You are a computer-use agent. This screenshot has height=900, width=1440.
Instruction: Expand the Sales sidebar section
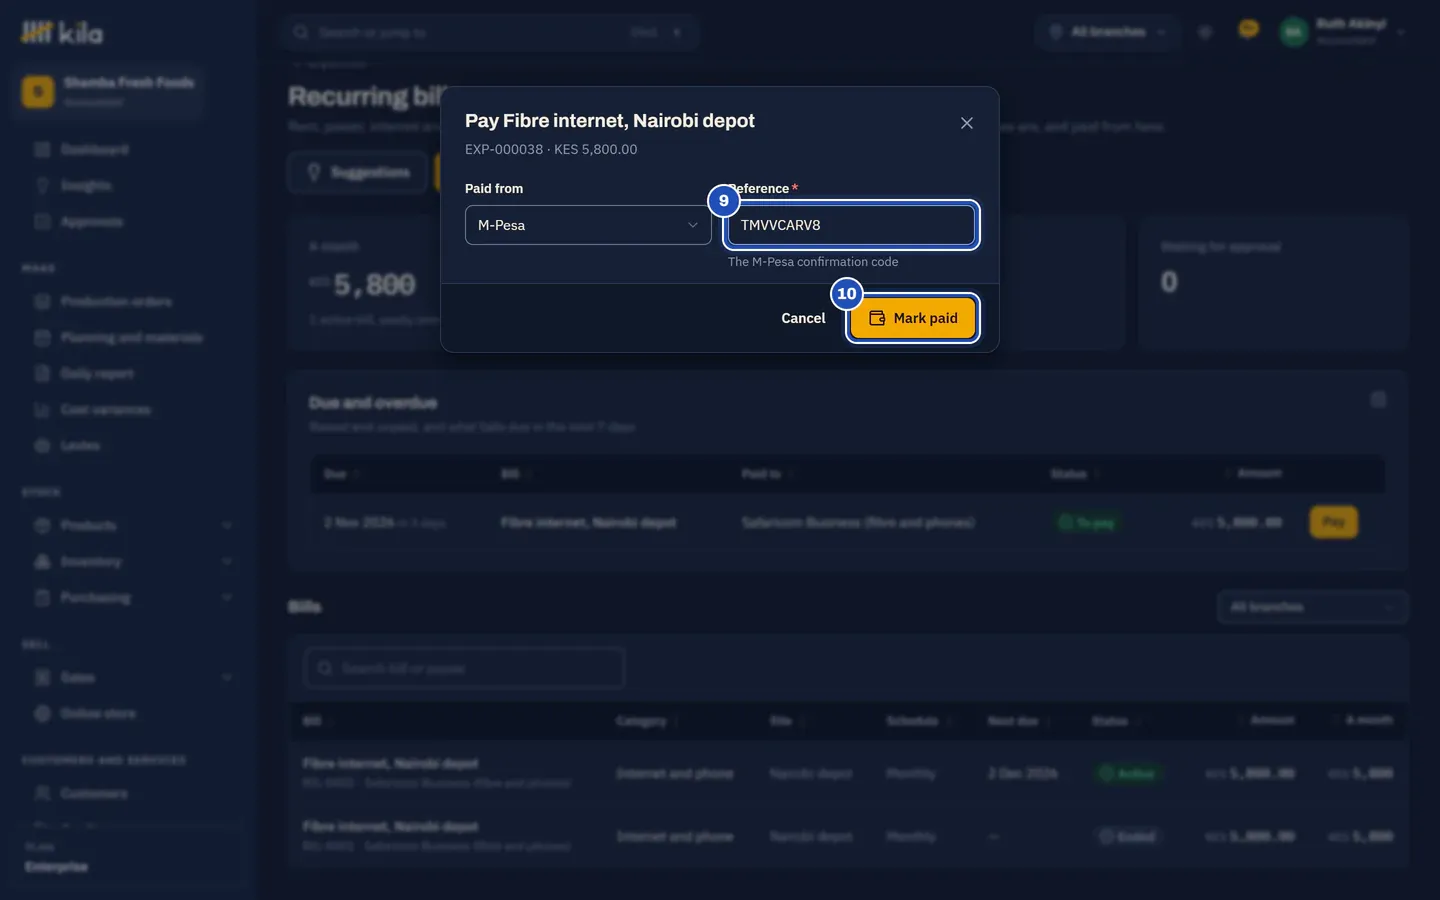tap(227, 678)
